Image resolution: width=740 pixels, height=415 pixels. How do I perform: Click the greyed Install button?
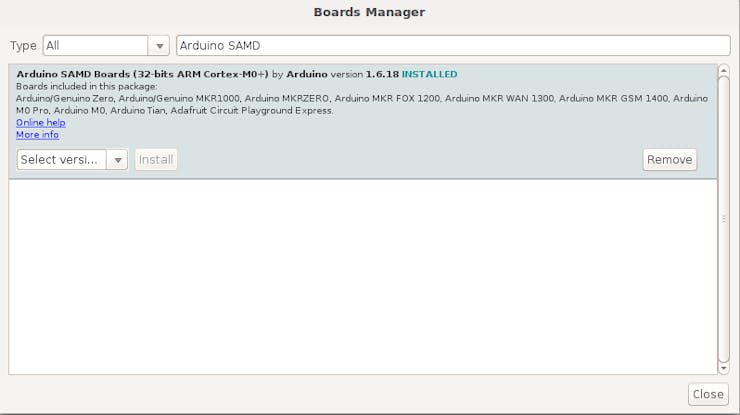click(156, 160)
